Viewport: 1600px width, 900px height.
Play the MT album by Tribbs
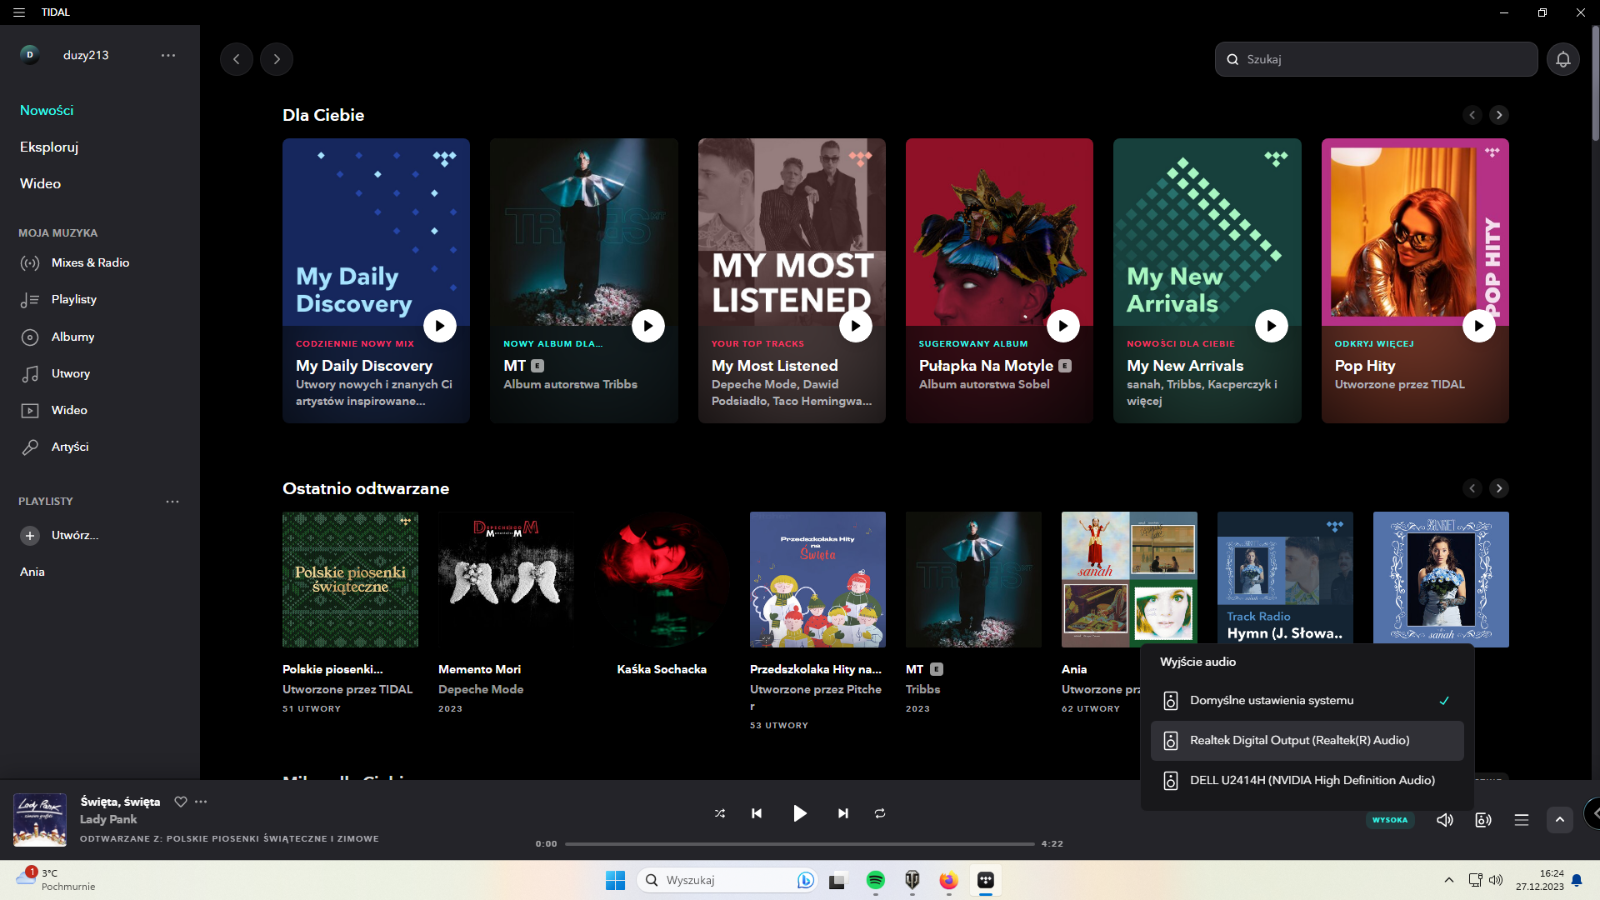648,325
